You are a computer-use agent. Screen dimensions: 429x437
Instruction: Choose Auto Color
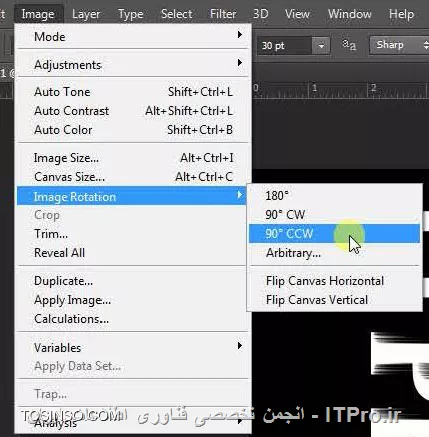tap(133, 130)
